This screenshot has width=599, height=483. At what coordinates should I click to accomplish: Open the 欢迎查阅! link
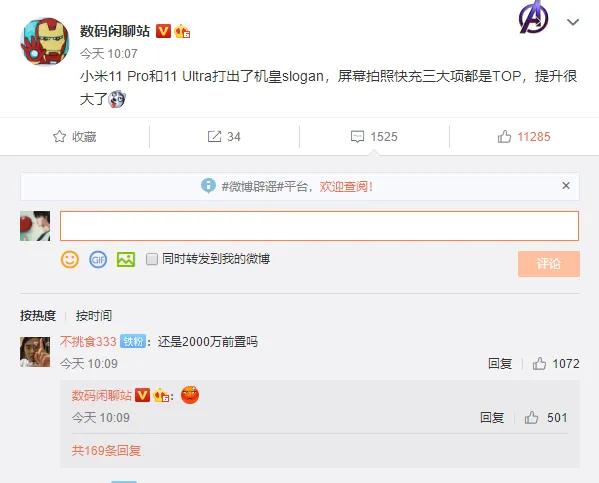click(x=346, y=186)
